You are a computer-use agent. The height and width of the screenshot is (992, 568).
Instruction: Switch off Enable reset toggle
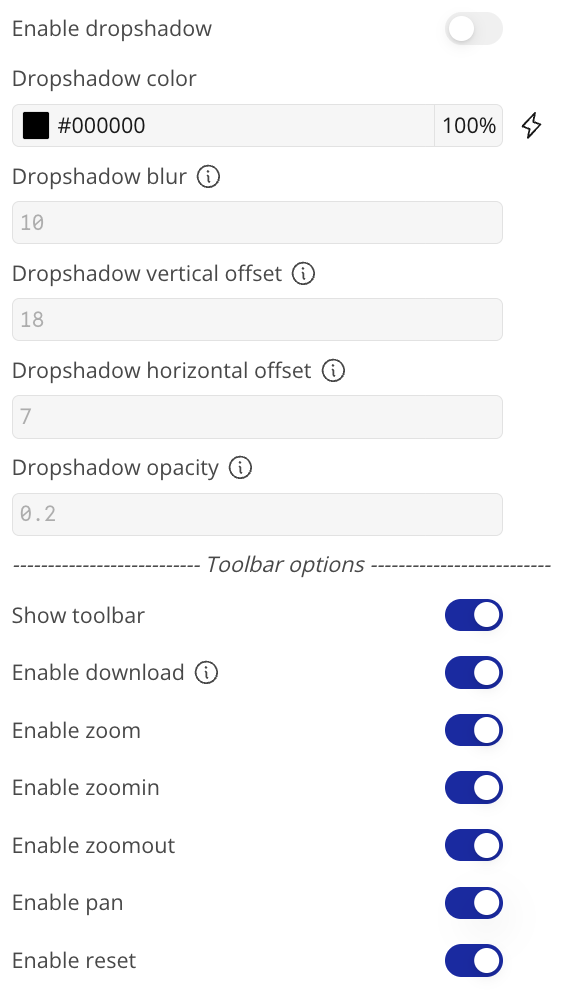[x=474, y=961]
